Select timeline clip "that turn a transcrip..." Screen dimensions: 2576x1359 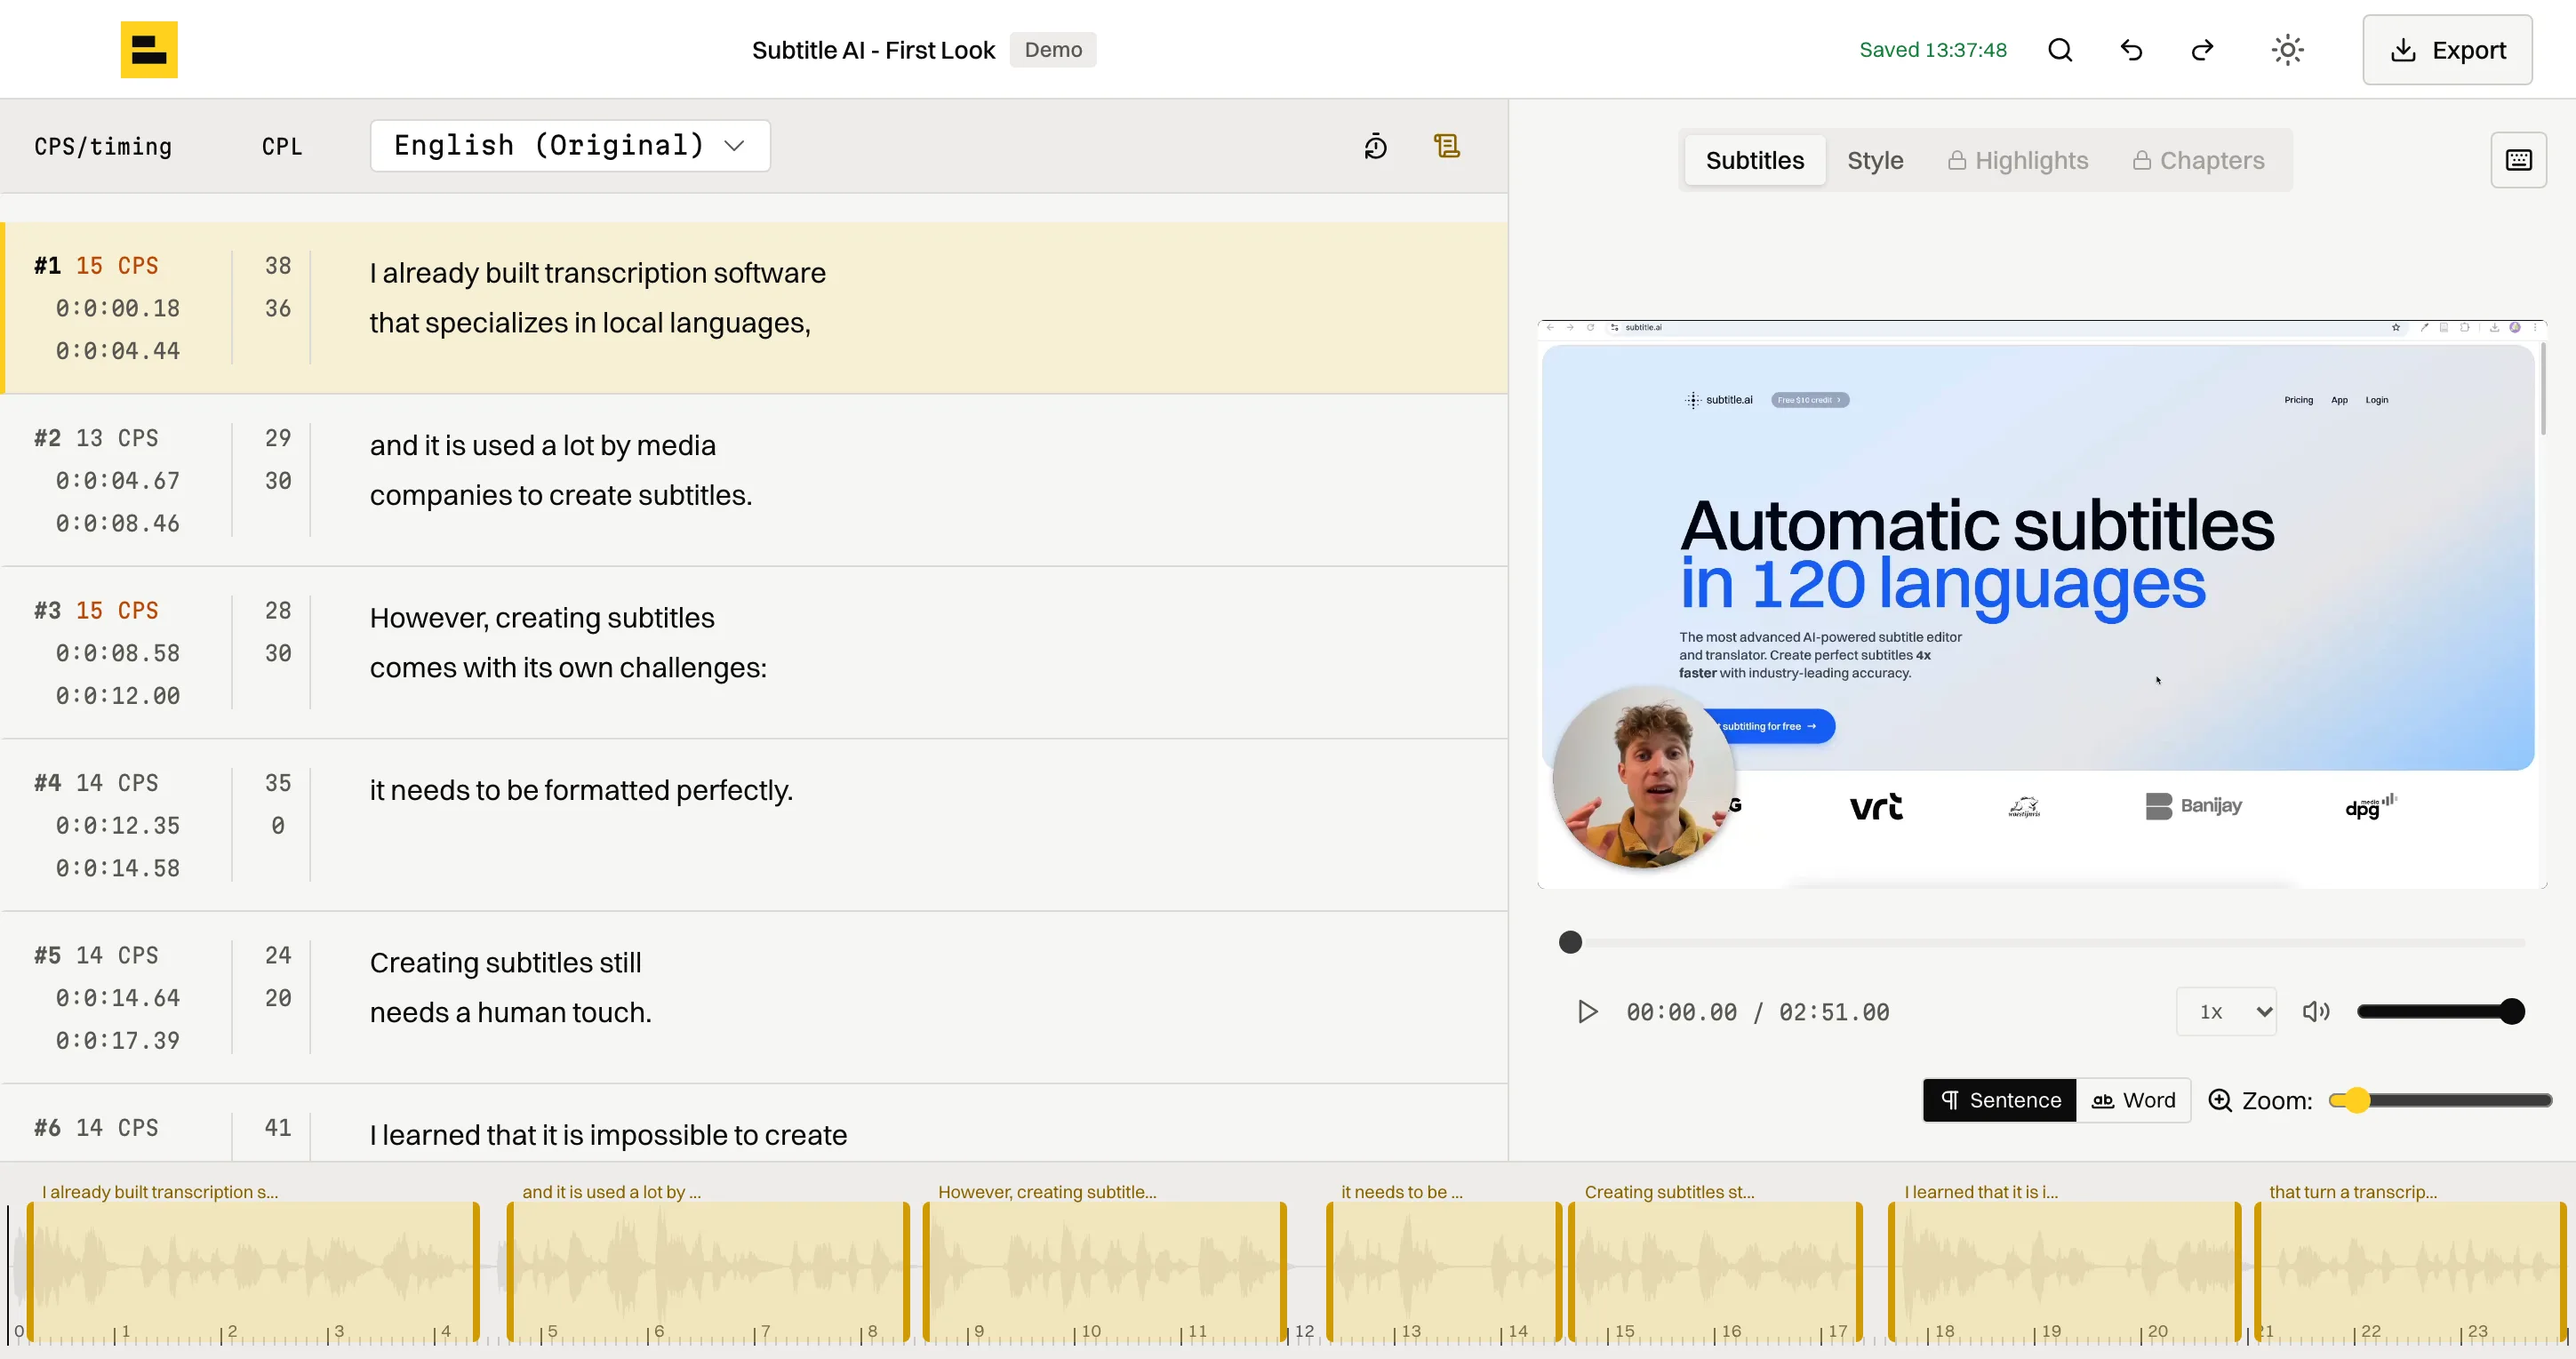click(2410, 1270)
